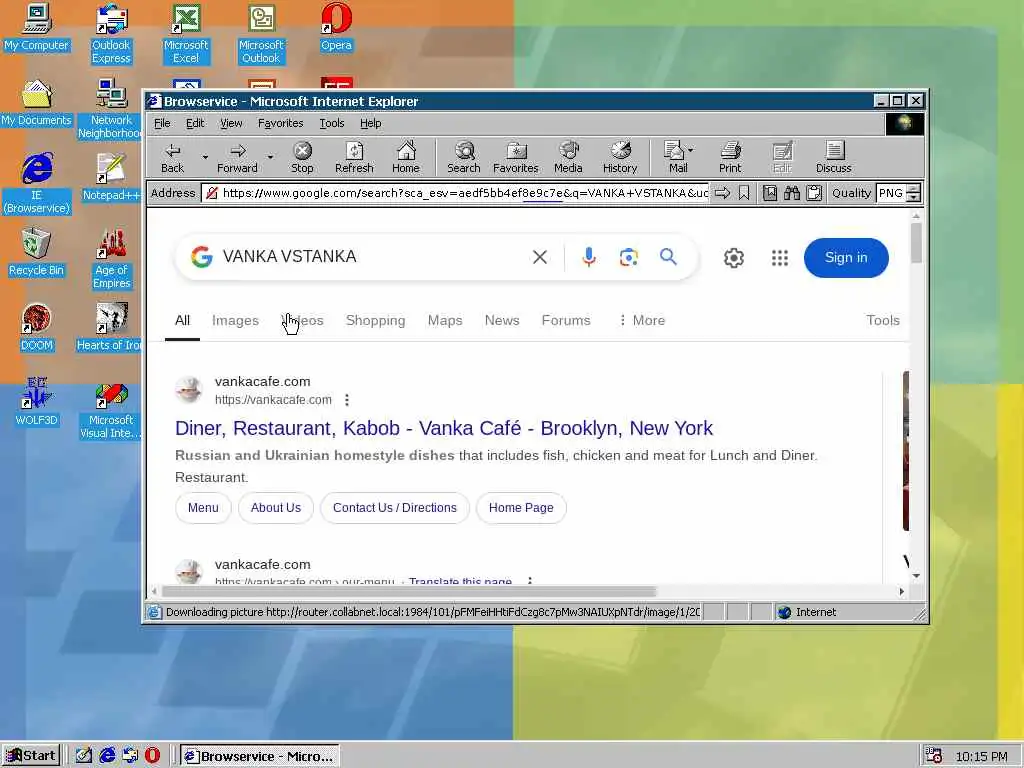Viewport: 1024px width, 768px height.
Task: Open the Google apps grid
Action: point(780,258)
